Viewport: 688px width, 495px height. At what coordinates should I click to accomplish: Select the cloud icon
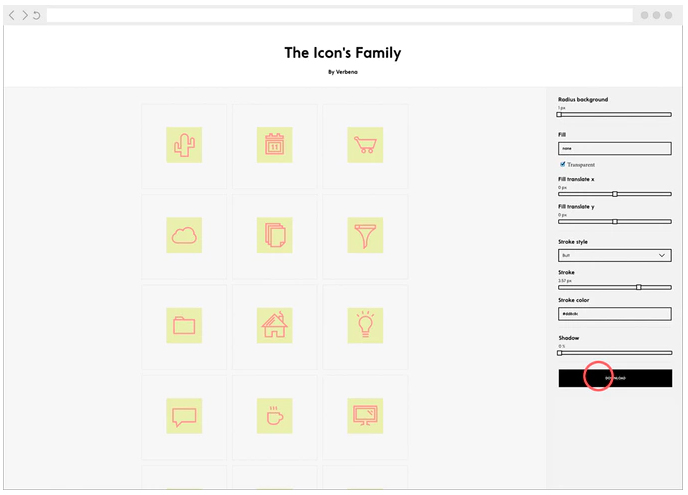pos(184,235)
